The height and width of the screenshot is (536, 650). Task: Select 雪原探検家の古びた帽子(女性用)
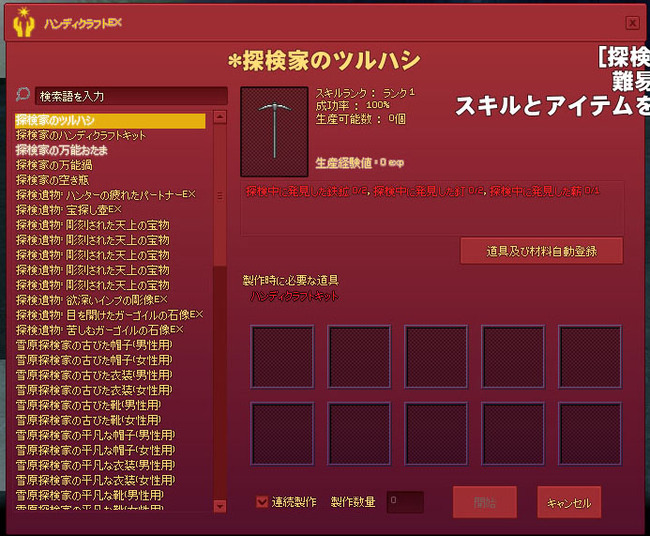pyautogui.click(x=94, y=360)
